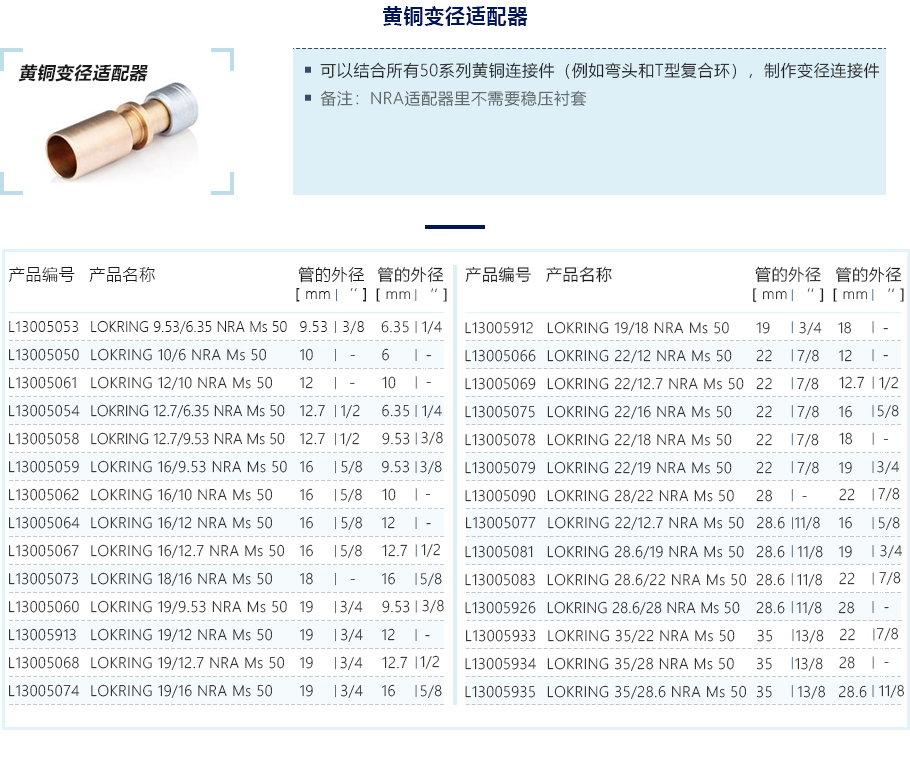Screen dimensions: 910x780
Task: Click product code L13005064
Action: pos(44,523)
